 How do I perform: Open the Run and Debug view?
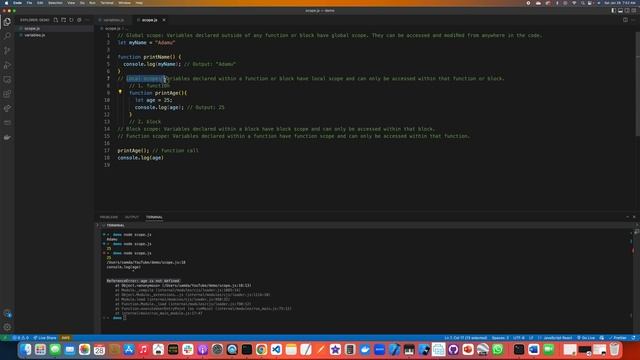click(x=7, y=65)
